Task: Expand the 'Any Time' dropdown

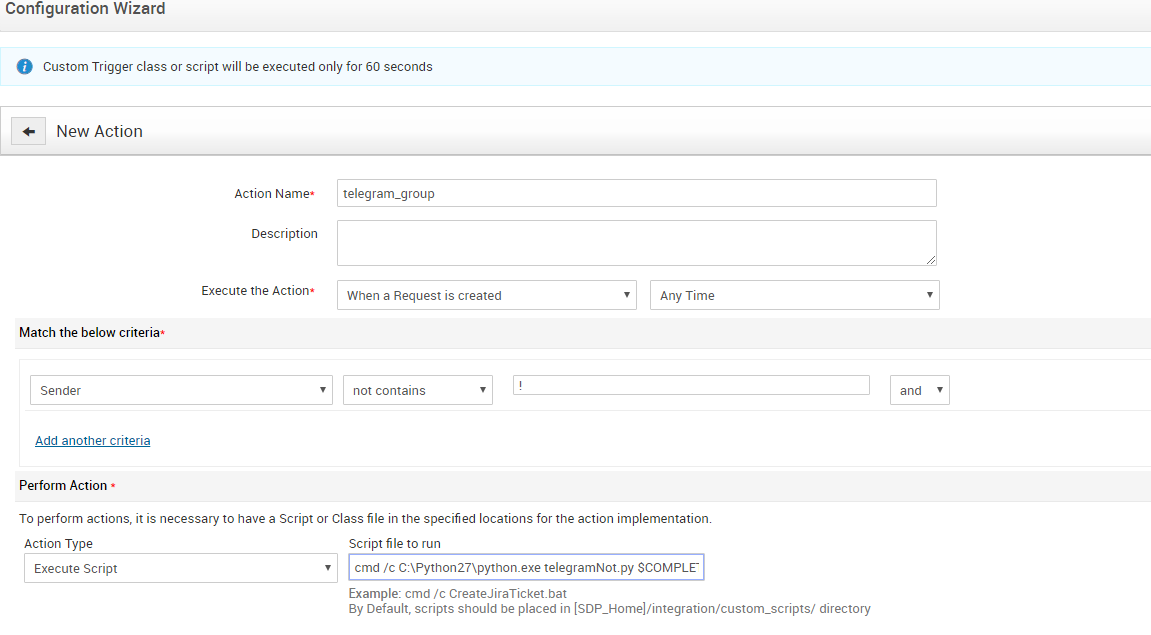Action: point(794,295)
